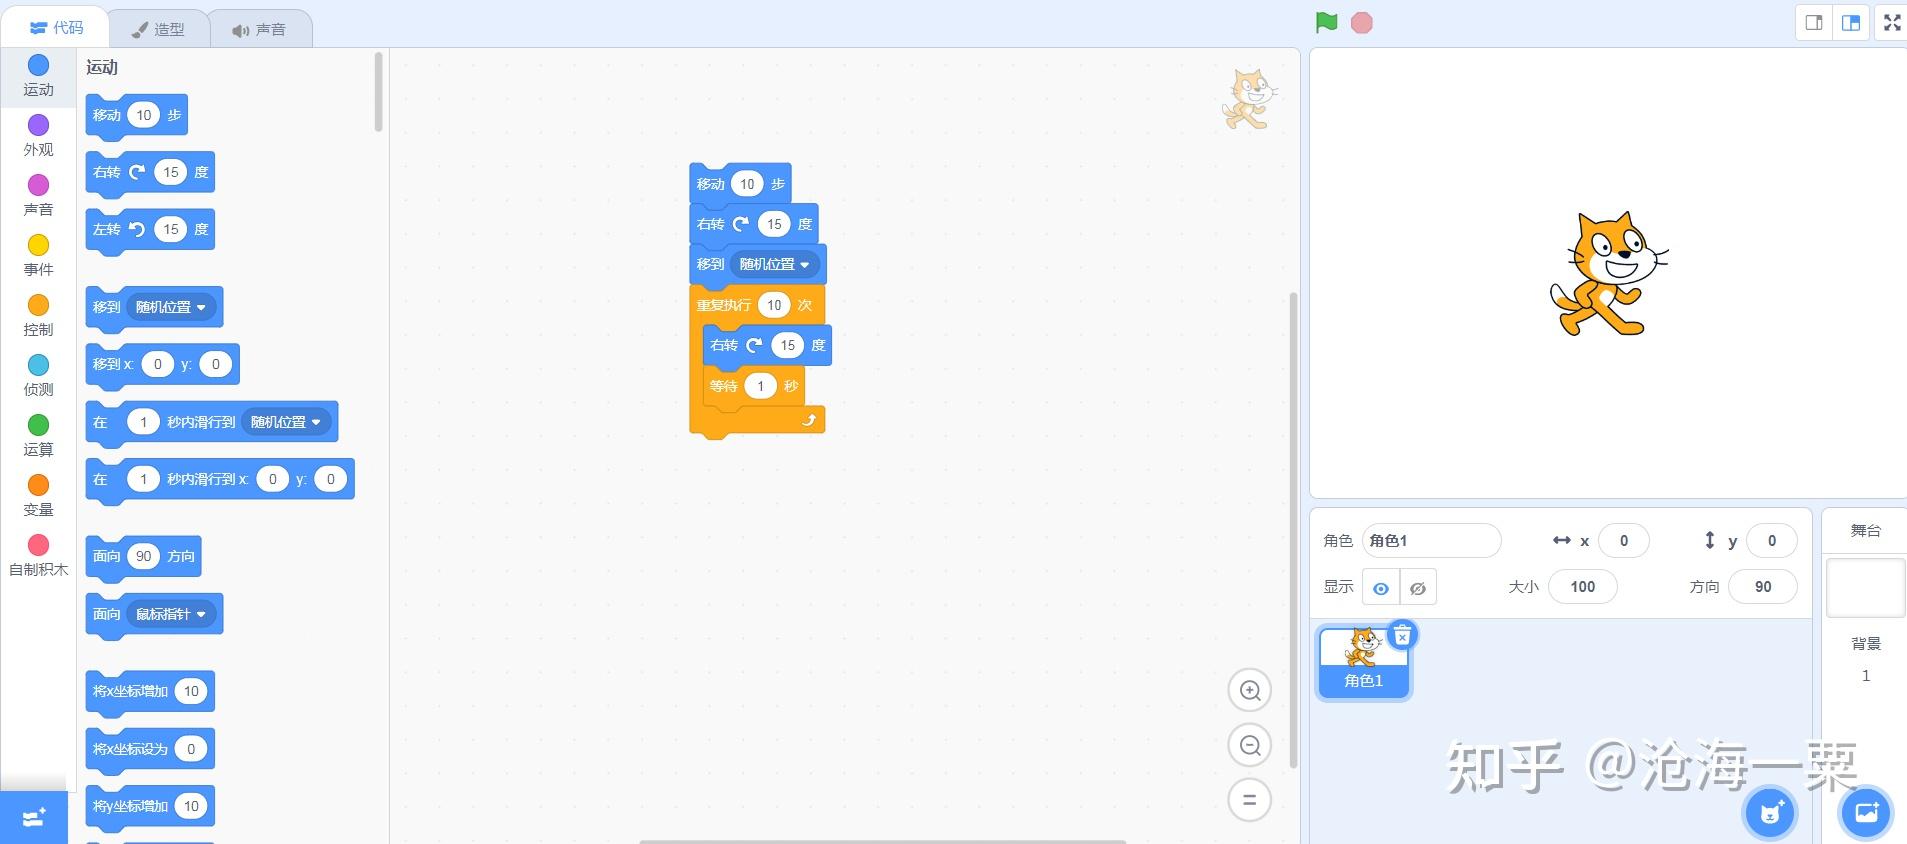Click the 方向 direction field showing 90

click(x=1762, y=587)
